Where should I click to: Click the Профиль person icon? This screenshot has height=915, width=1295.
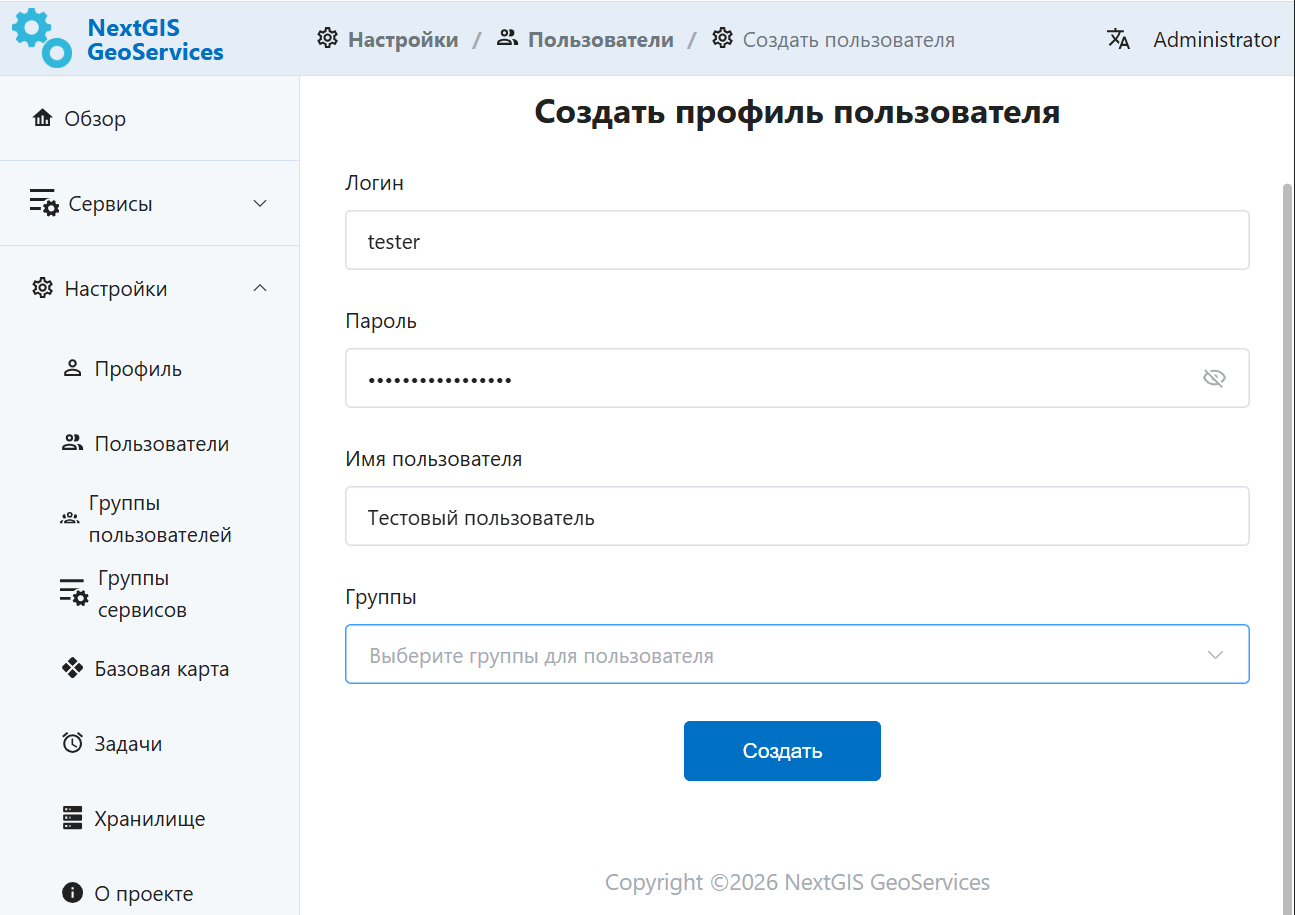[x=72, y=369]
